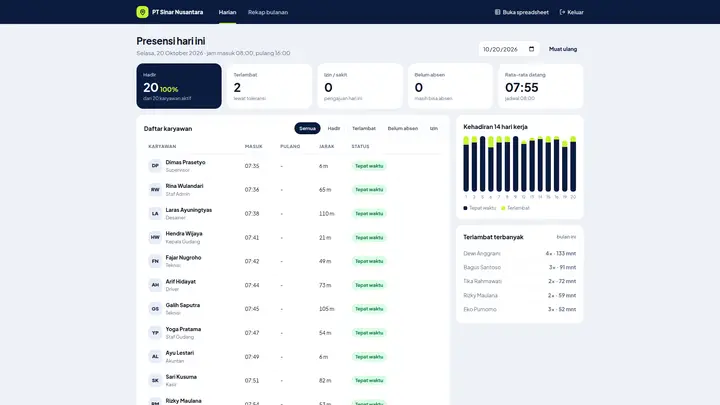Screen dimensions: 720x405
Task: Click the bulan ini label
Action: point(566,237)
